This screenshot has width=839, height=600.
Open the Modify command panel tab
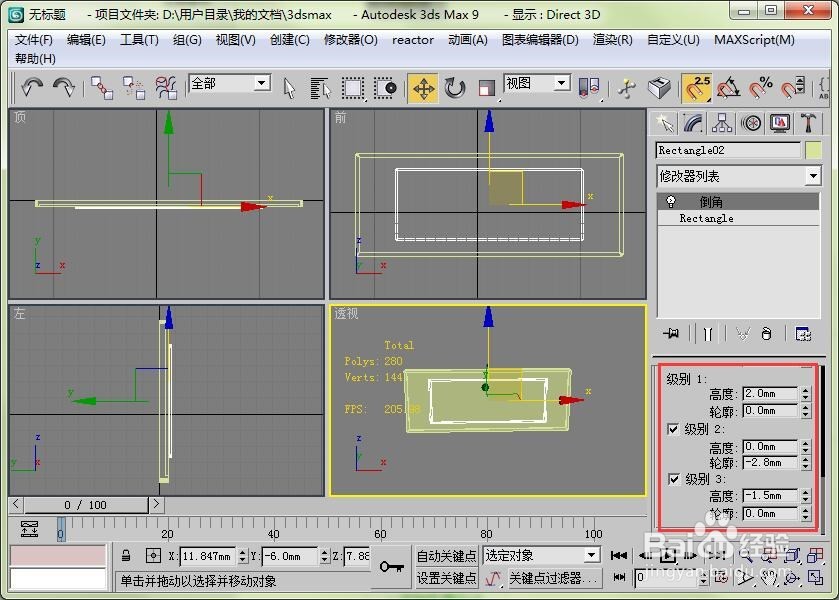click(x=693, y=124)
